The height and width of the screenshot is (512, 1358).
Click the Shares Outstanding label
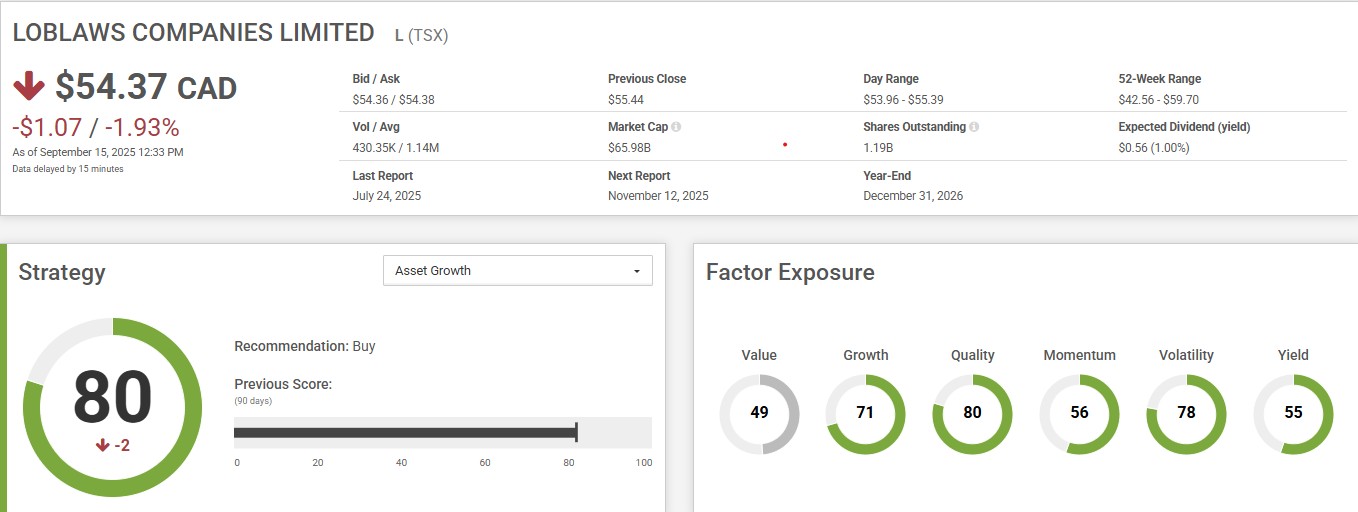(914, 127)
